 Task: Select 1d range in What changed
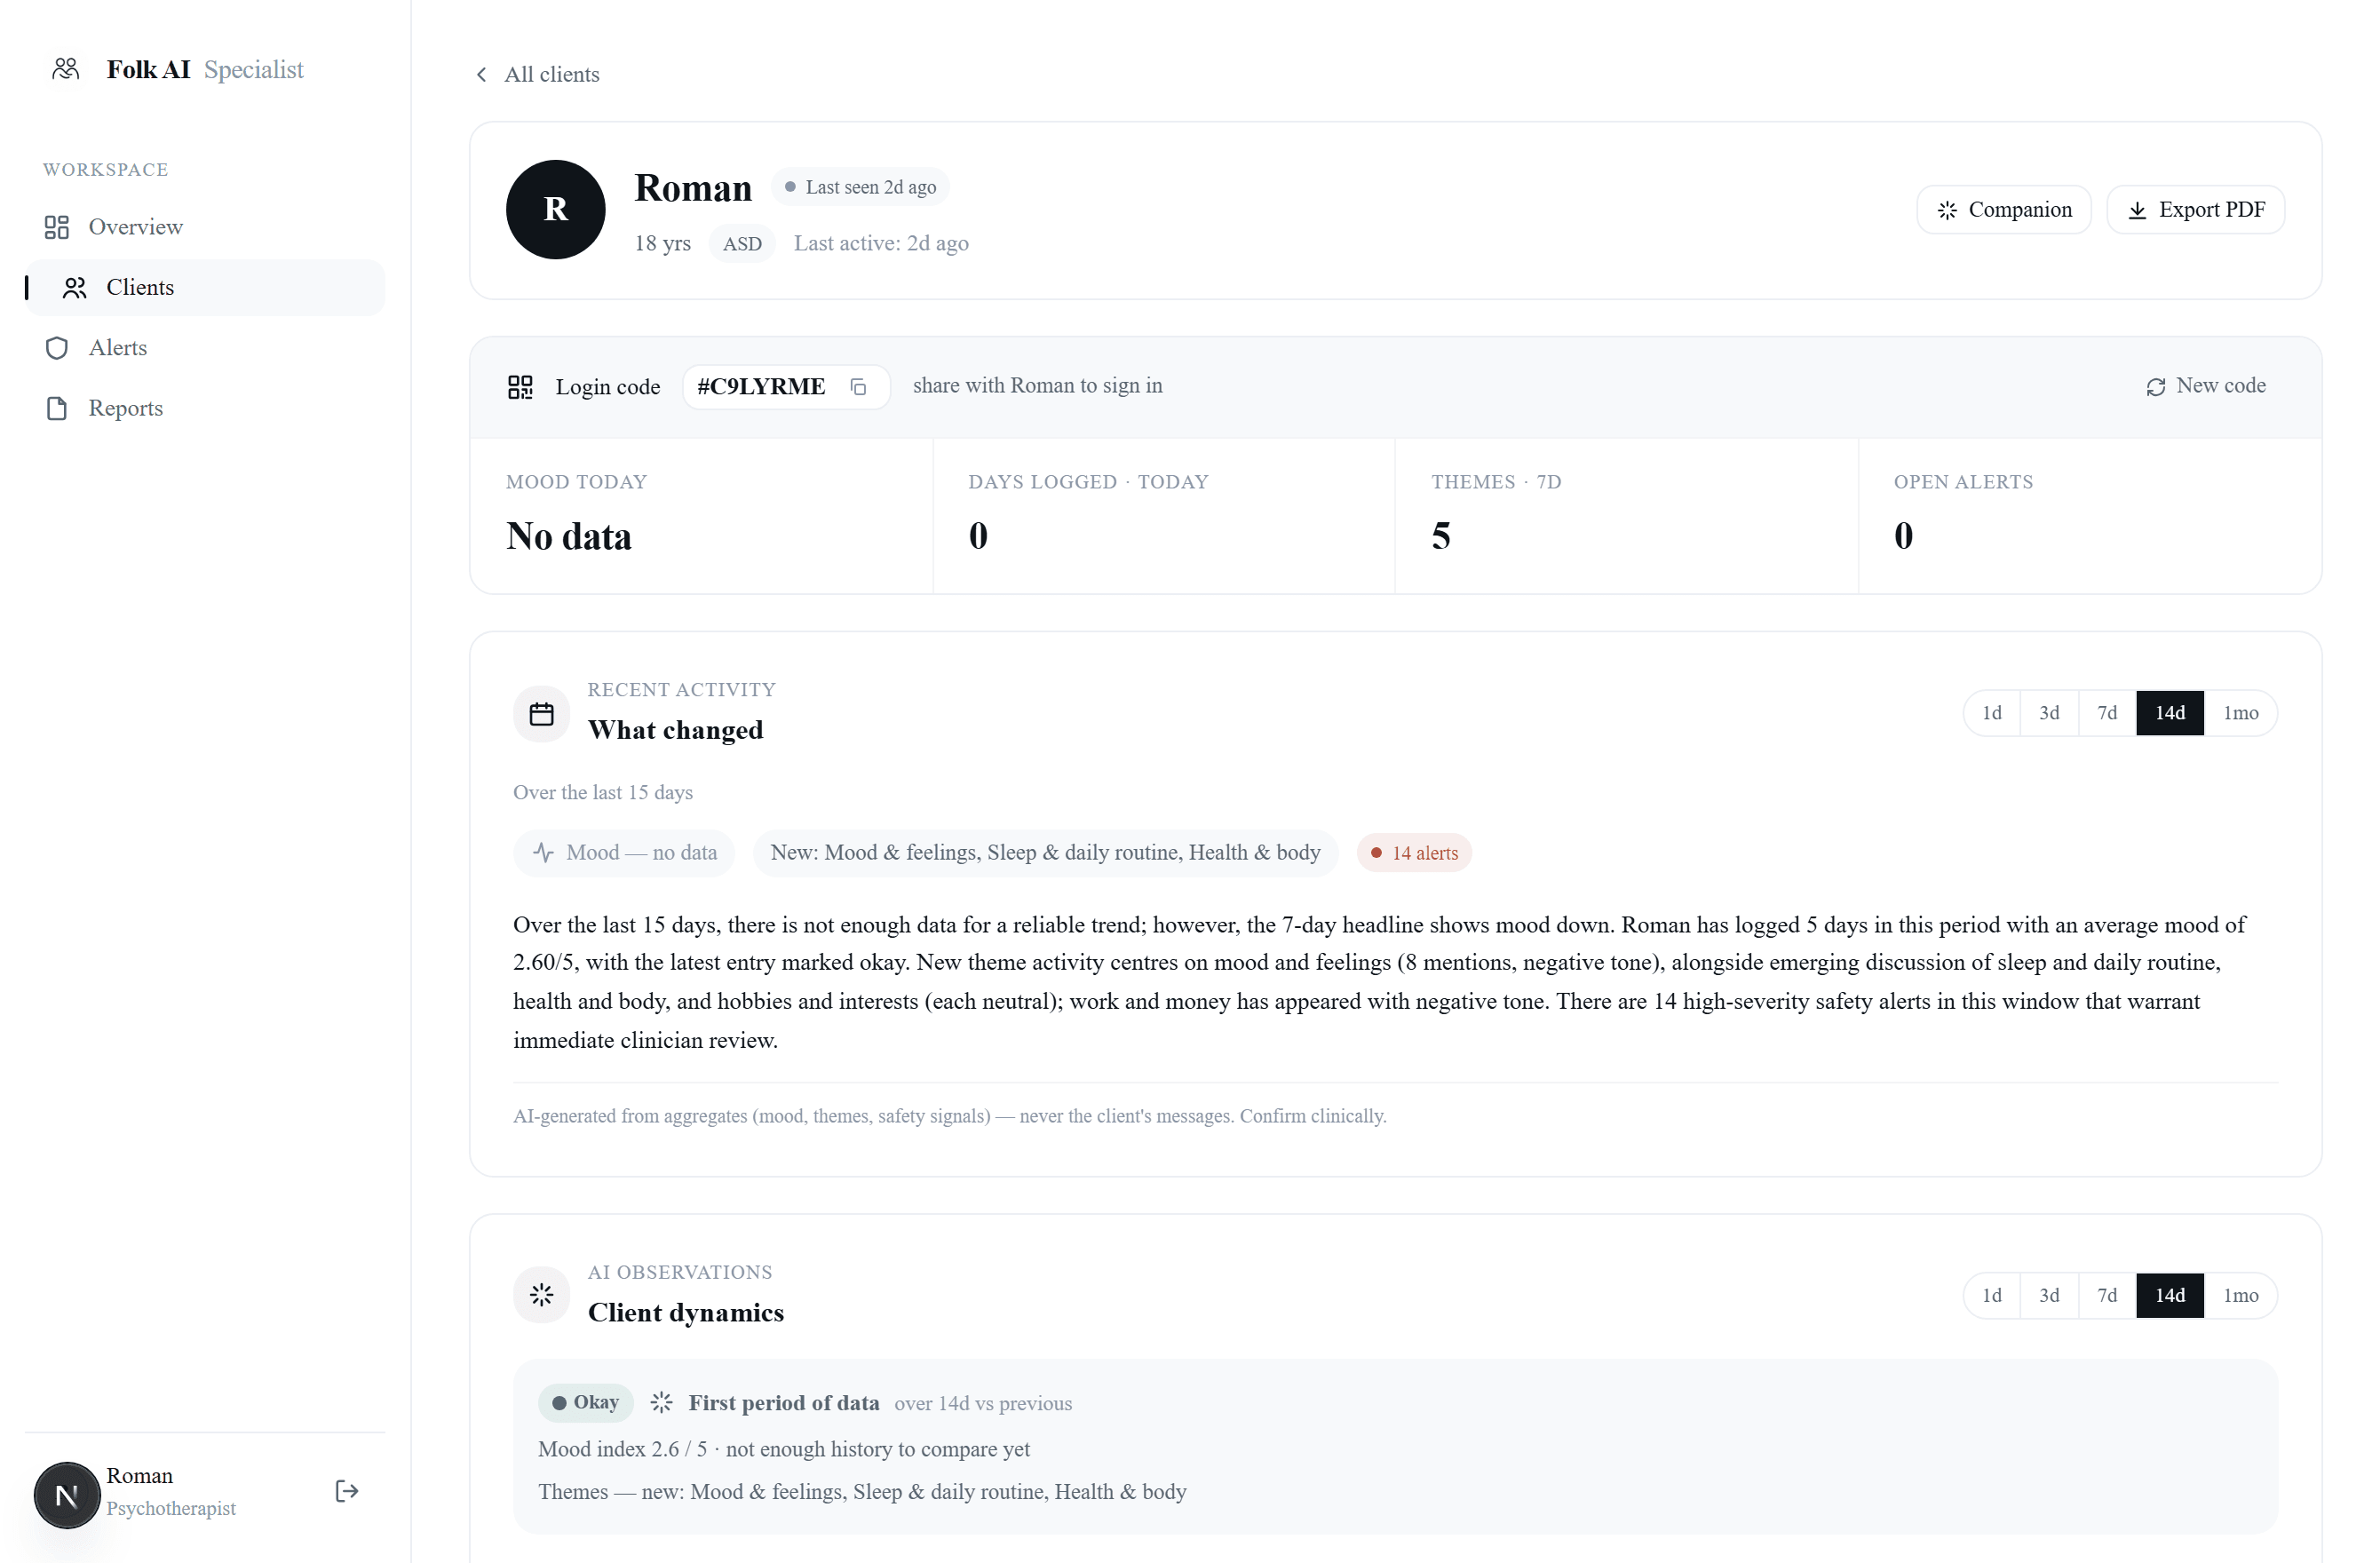click(x=1991, y=713)
